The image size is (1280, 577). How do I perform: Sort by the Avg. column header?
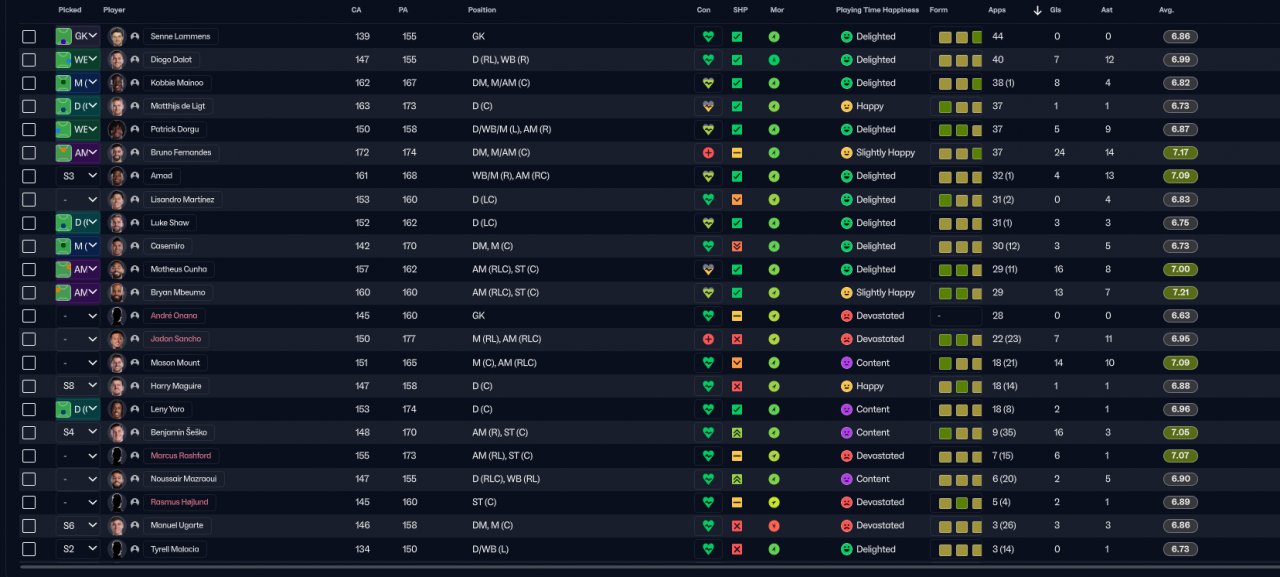tap(1166, 10)
